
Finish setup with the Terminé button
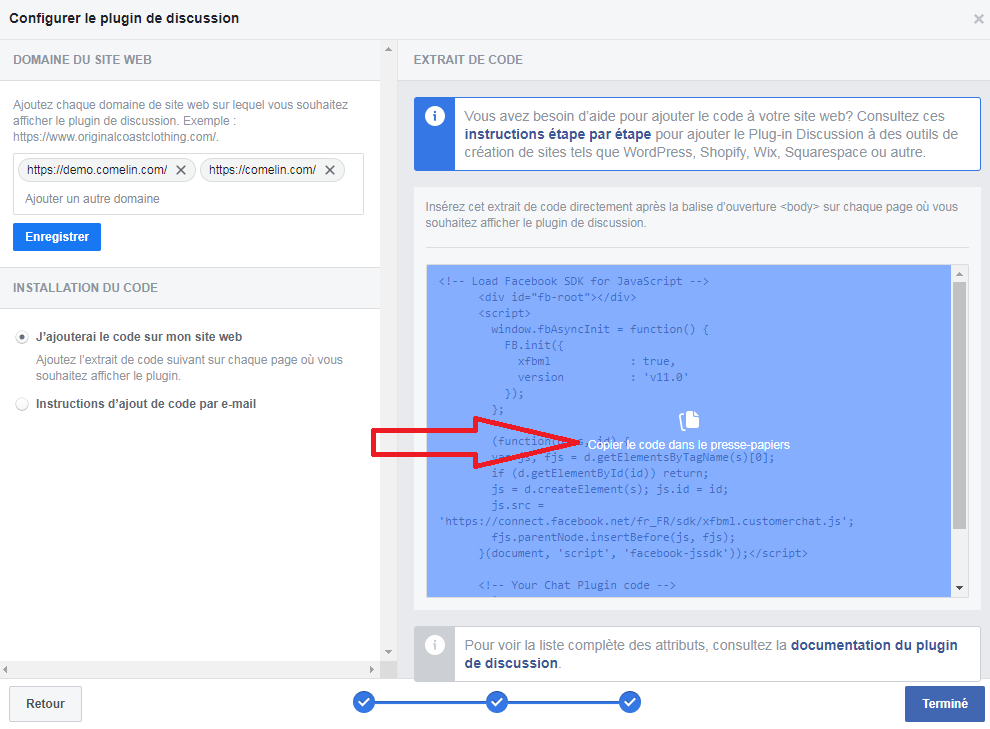945,704
